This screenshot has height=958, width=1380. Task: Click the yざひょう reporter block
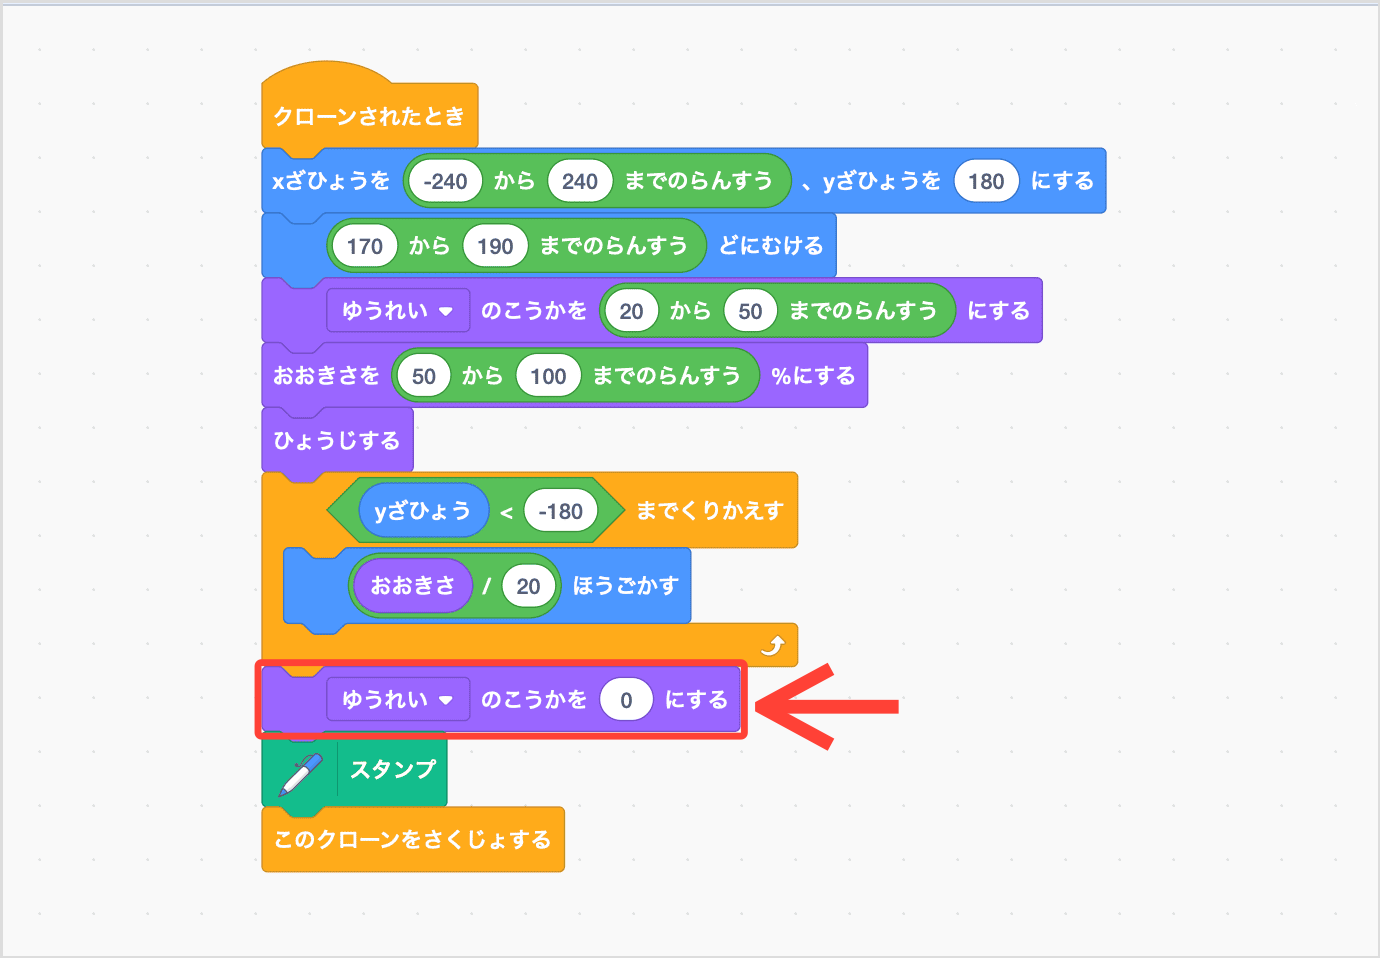pyautogui.click(x=423, y=511)
